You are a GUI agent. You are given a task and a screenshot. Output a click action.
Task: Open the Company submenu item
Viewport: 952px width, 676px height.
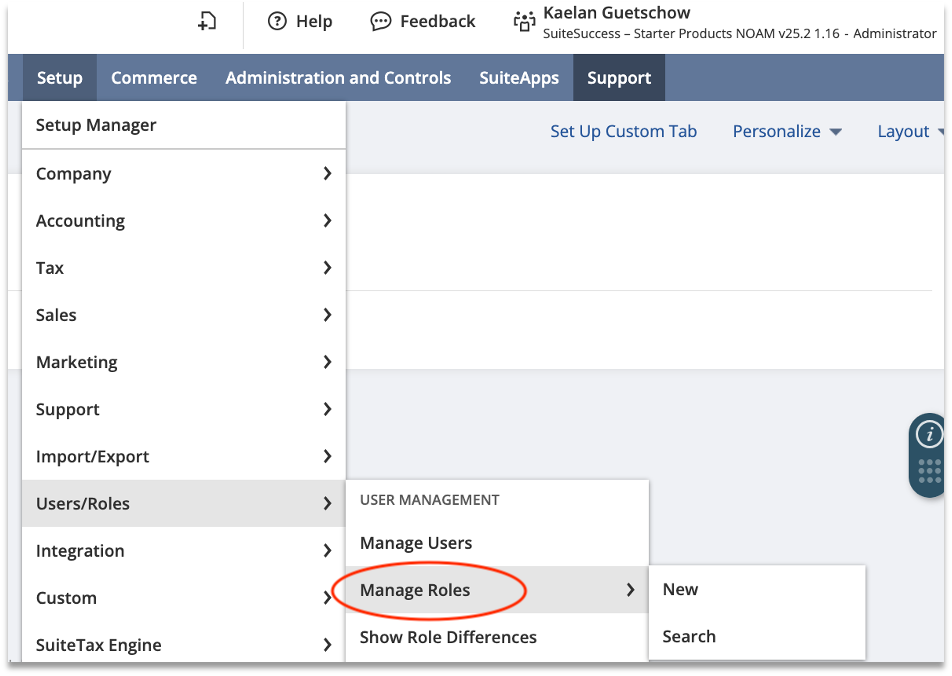click(184, 174)
